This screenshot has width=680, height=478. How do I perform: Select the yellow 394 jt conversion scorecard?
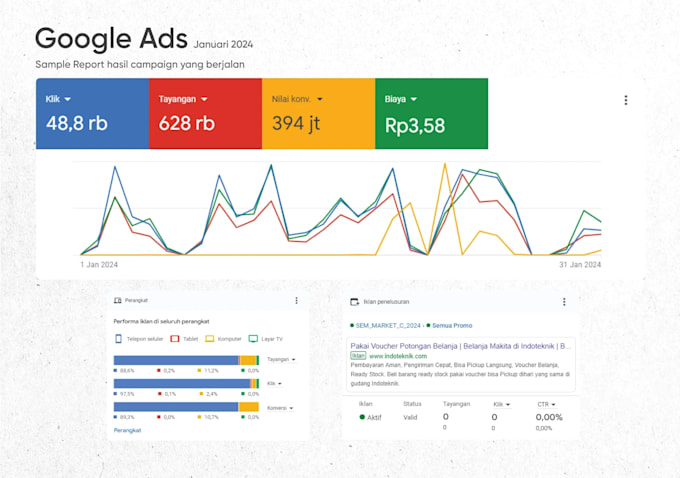[x=319, y=114]
